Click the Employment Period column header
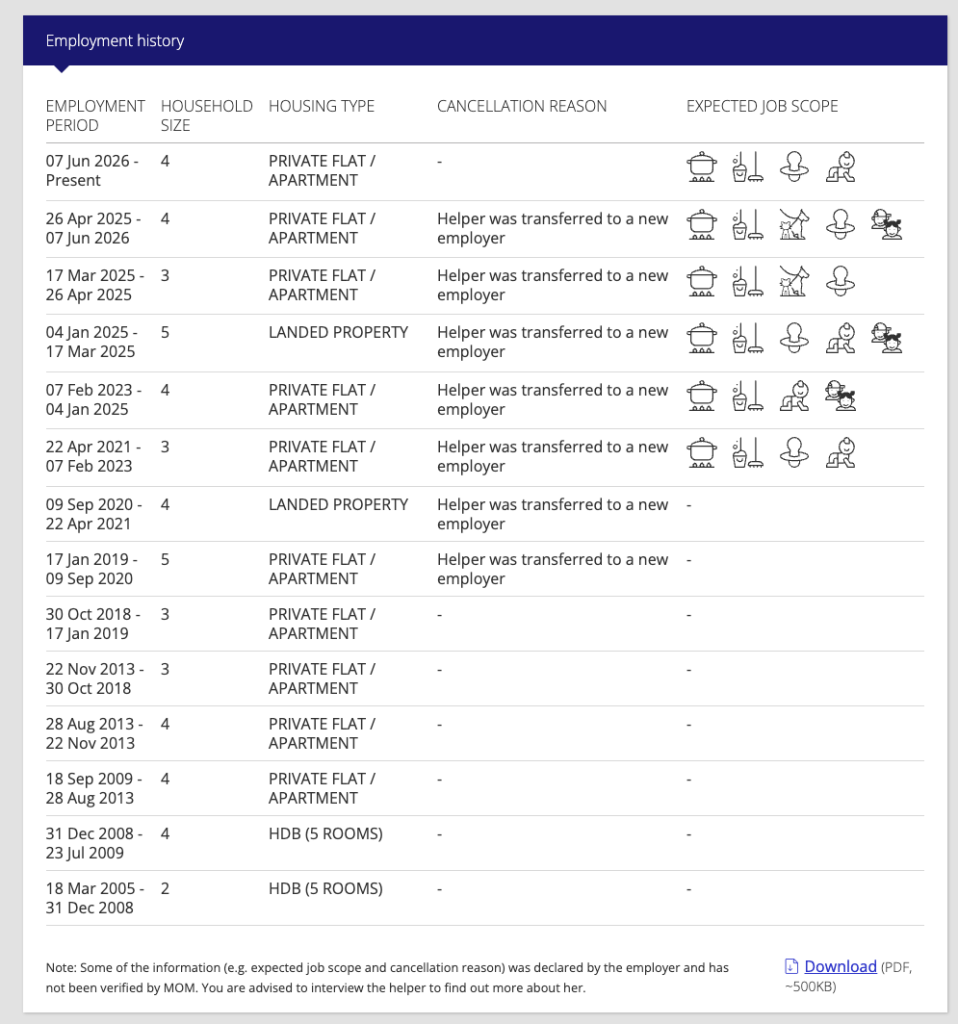 click(95, 116)
